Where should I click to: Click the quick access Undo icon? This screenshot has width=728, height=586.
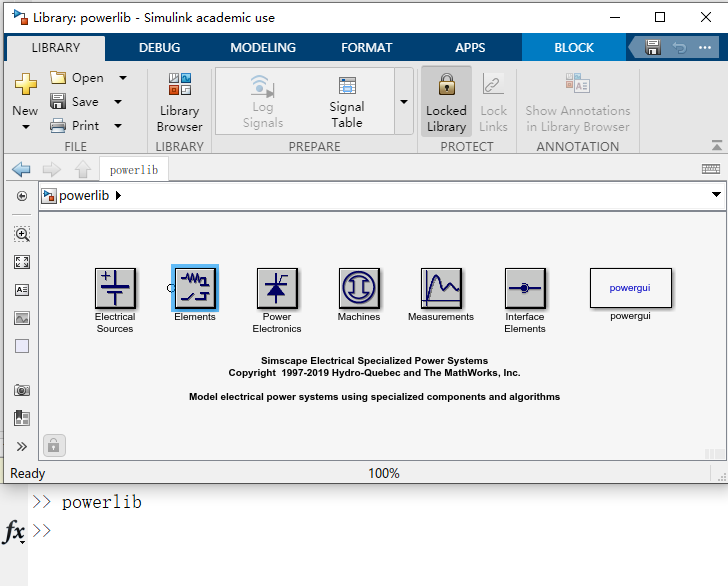679,47
